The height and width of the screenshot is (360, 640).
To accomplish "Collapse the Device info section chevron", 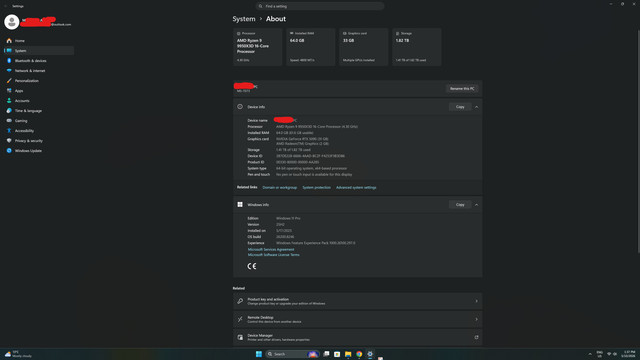I will click(476, 107).
